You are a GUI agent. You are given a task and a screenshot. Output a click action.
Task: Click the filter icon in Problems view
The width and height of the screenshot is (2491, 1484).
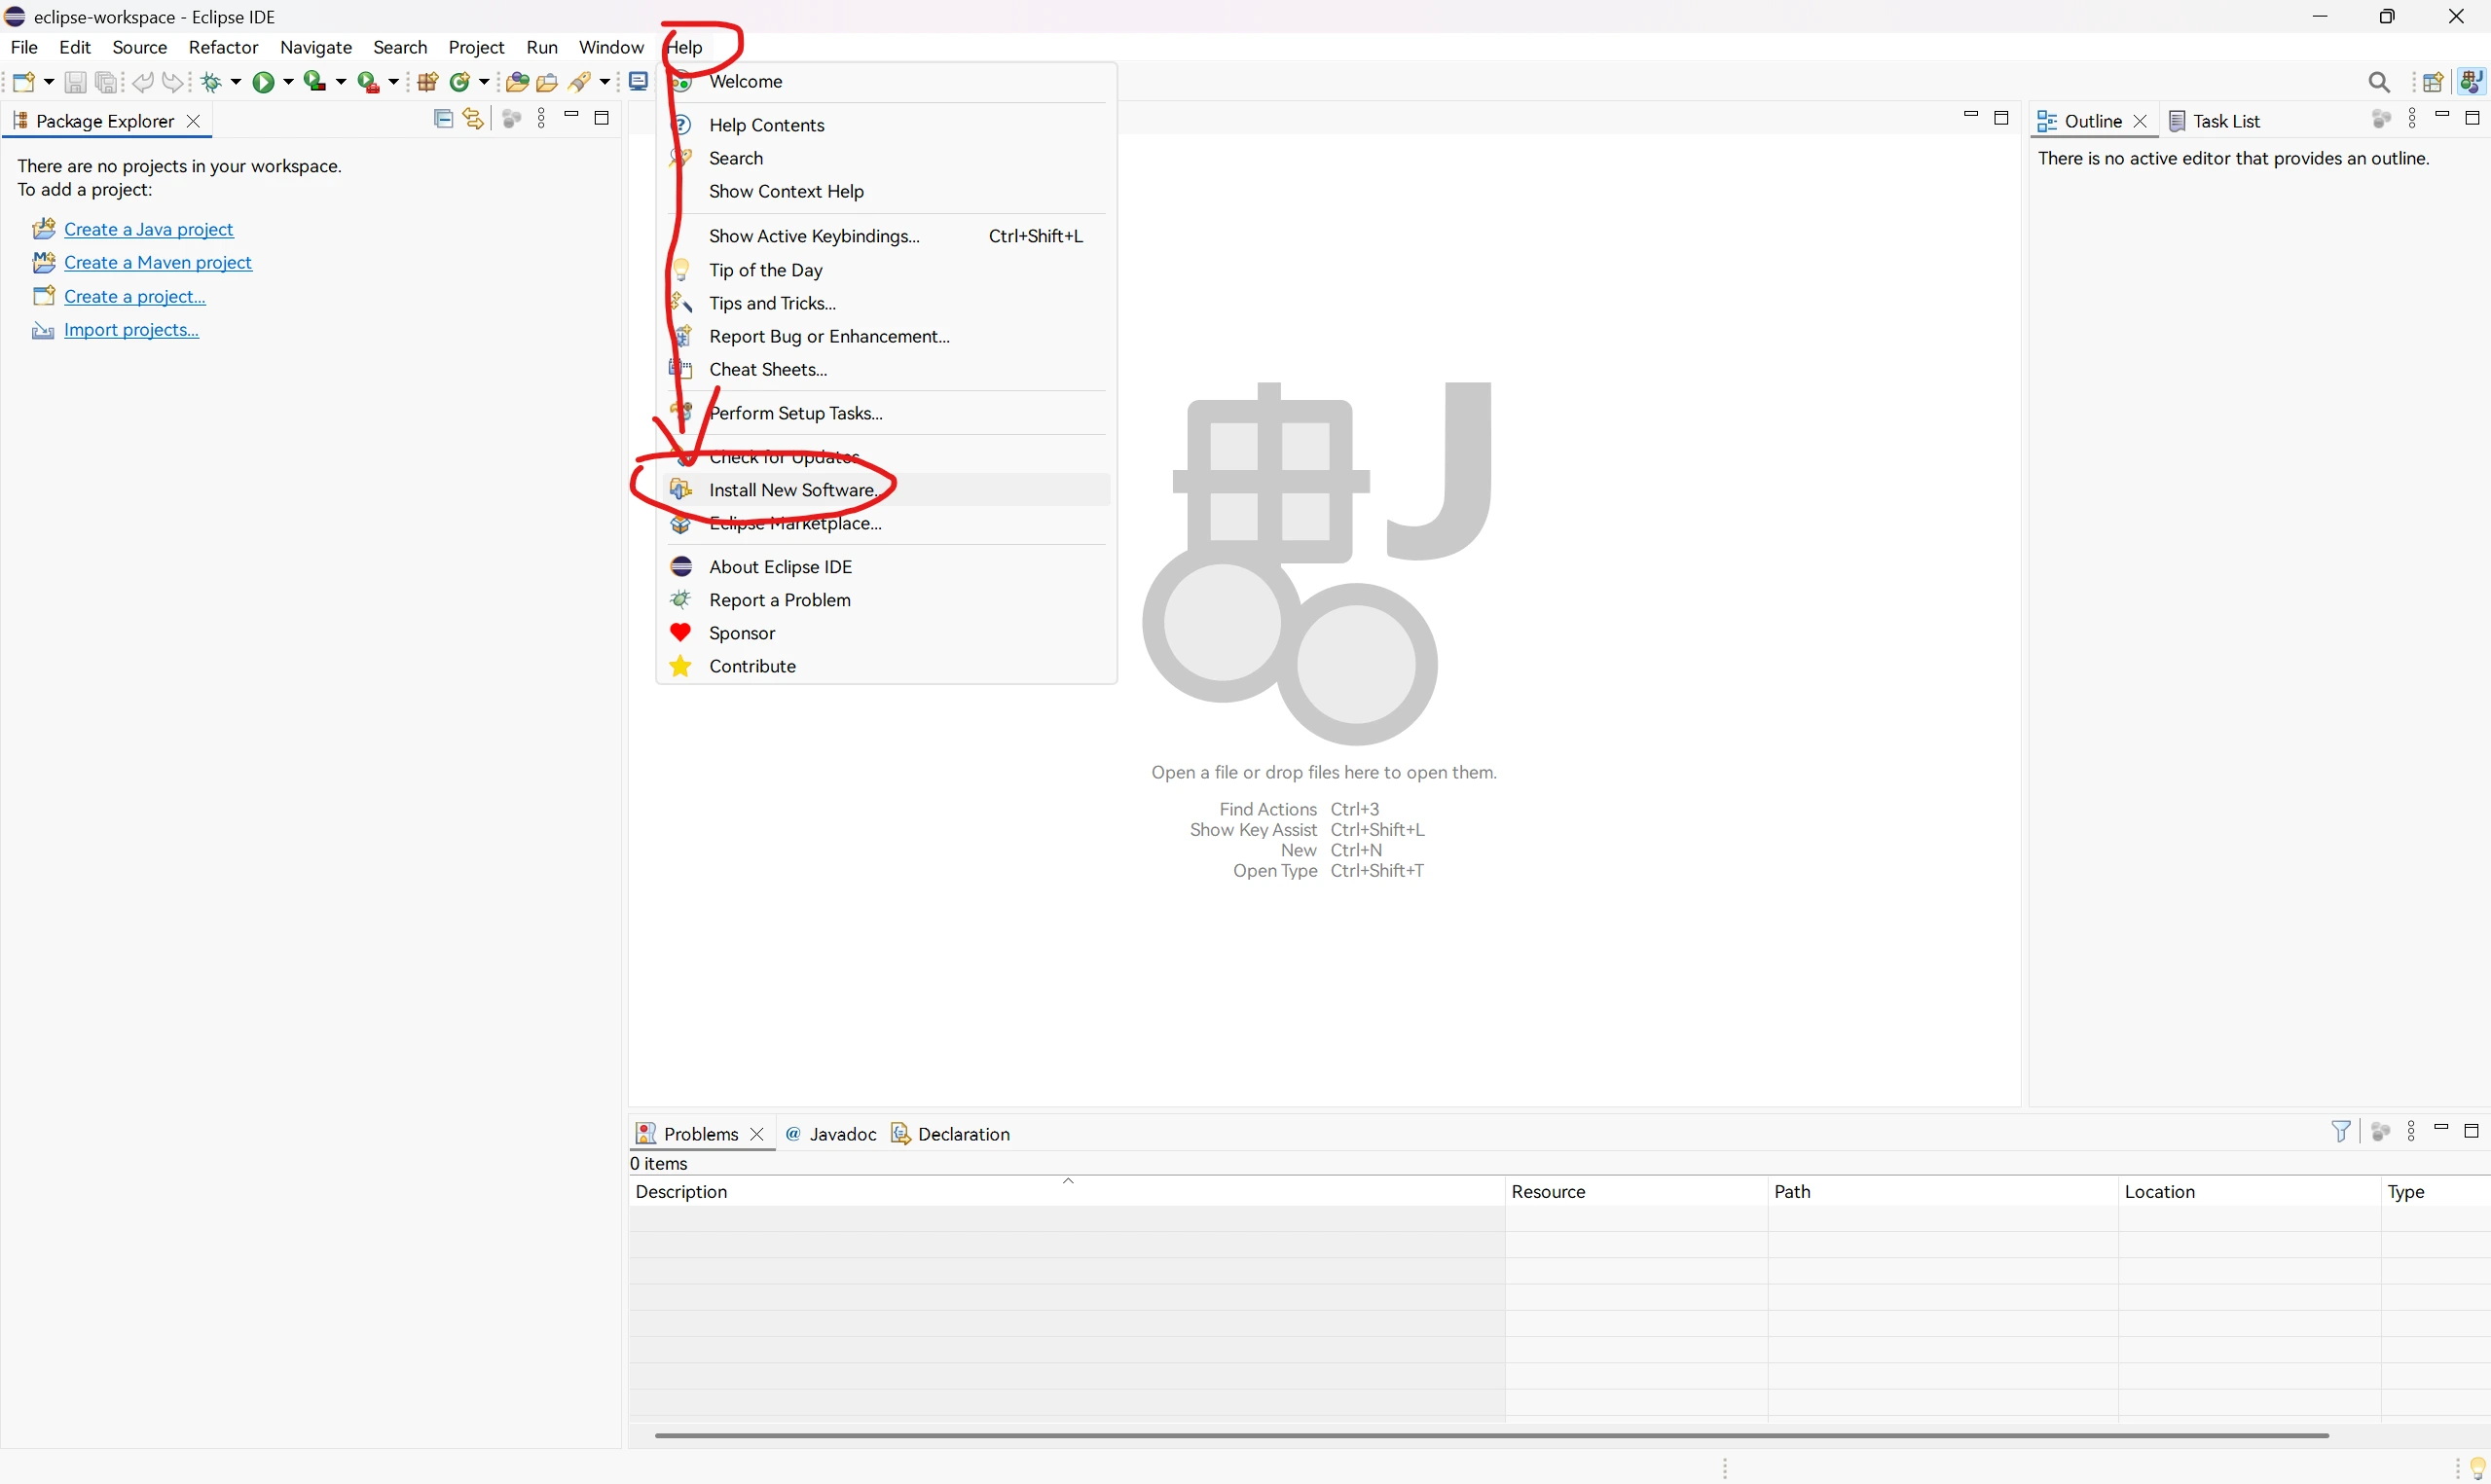point(2340,1131)
